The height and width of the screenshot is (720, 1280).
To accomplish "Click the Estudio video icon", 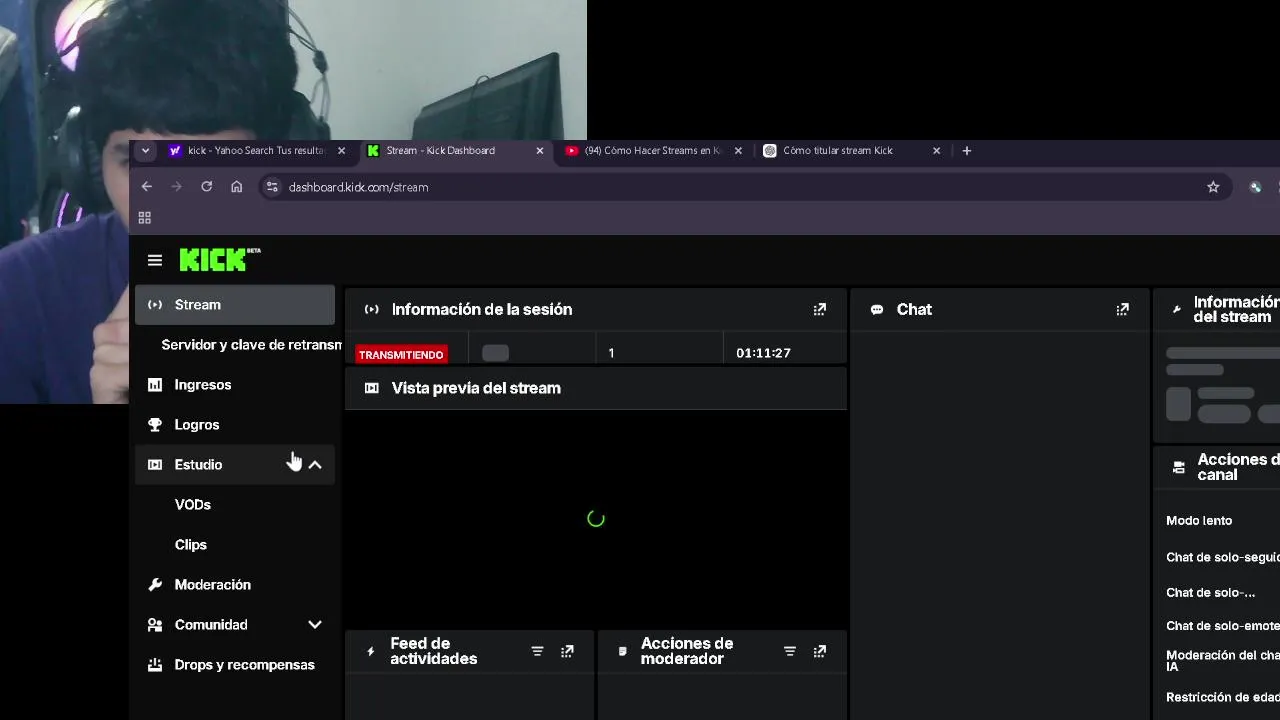I will (155, 465).
